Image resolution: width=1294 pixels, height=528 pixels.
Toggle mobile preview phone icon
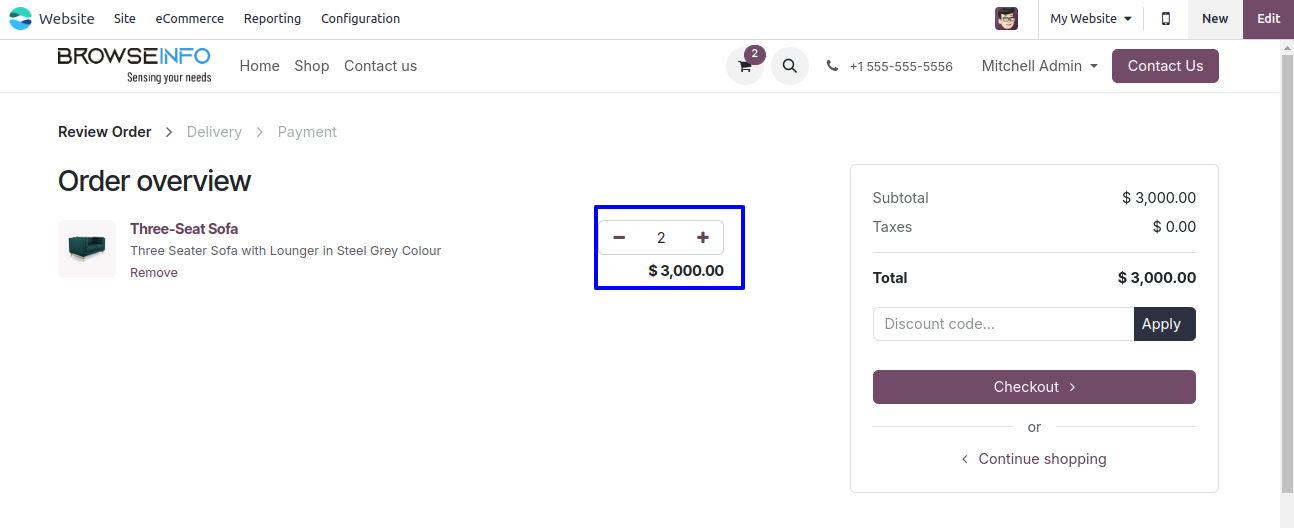[1166, 19]
